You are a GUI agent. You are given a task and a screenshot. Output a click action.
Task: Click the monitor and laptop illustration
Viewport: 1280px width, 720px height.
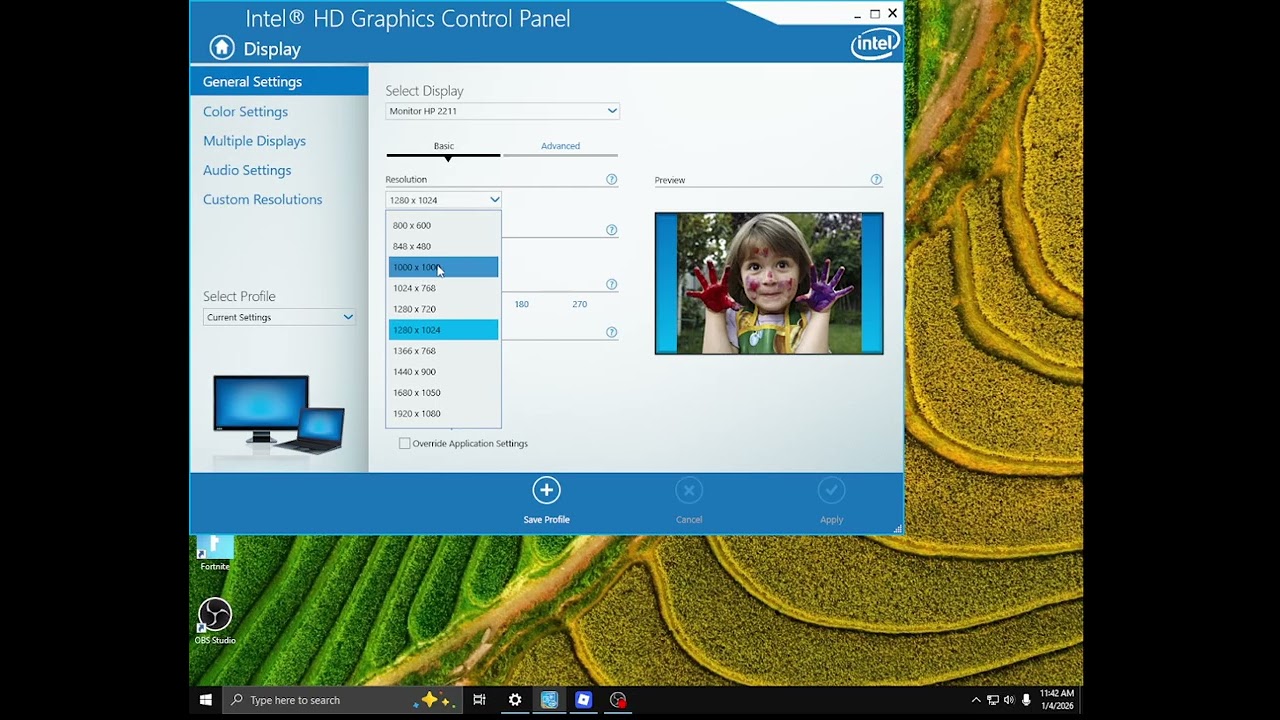coord(279,415)
